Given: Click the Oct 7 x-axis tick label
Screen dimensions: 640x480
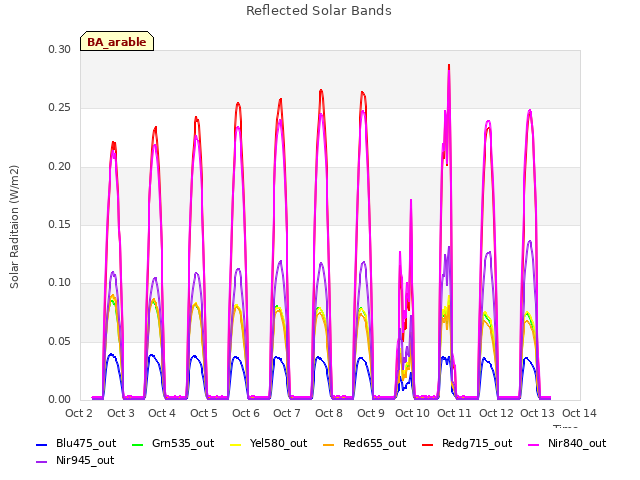Looking at the screenshot, I should click(287, 413).
